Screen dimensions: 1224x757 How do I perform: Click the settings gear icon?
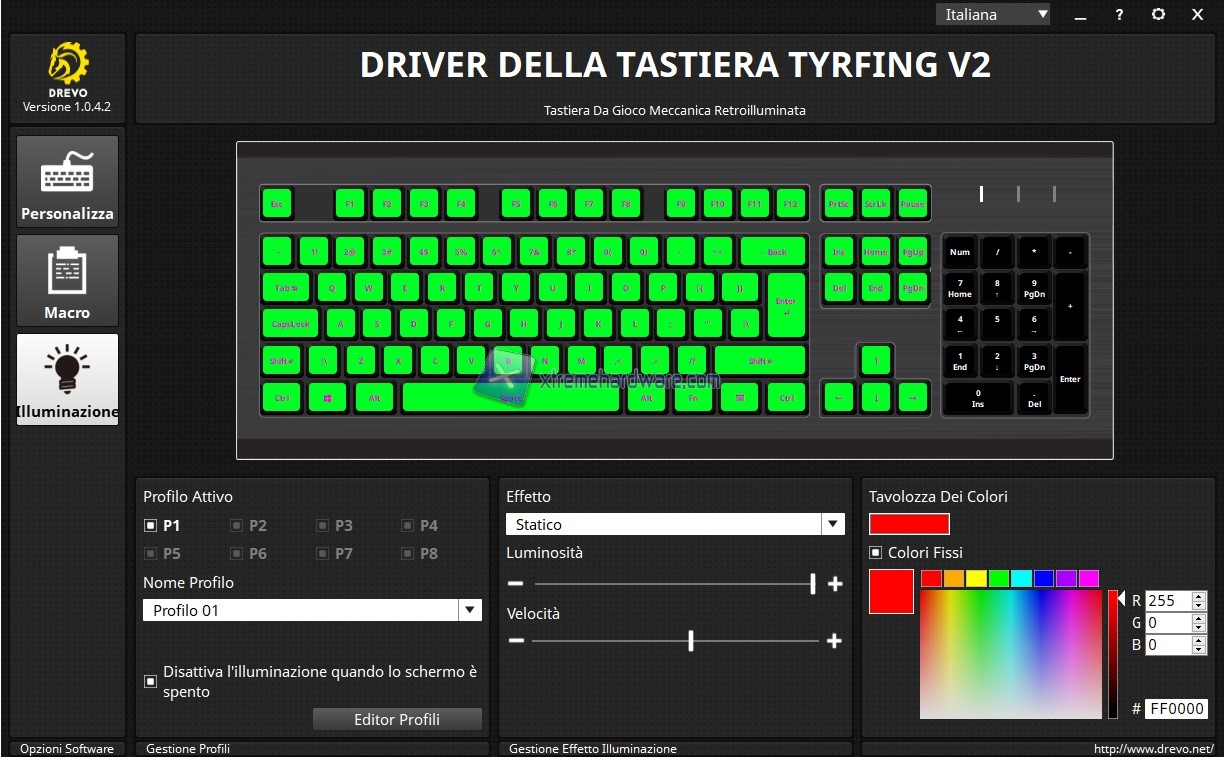click(x=1158, y=15)
